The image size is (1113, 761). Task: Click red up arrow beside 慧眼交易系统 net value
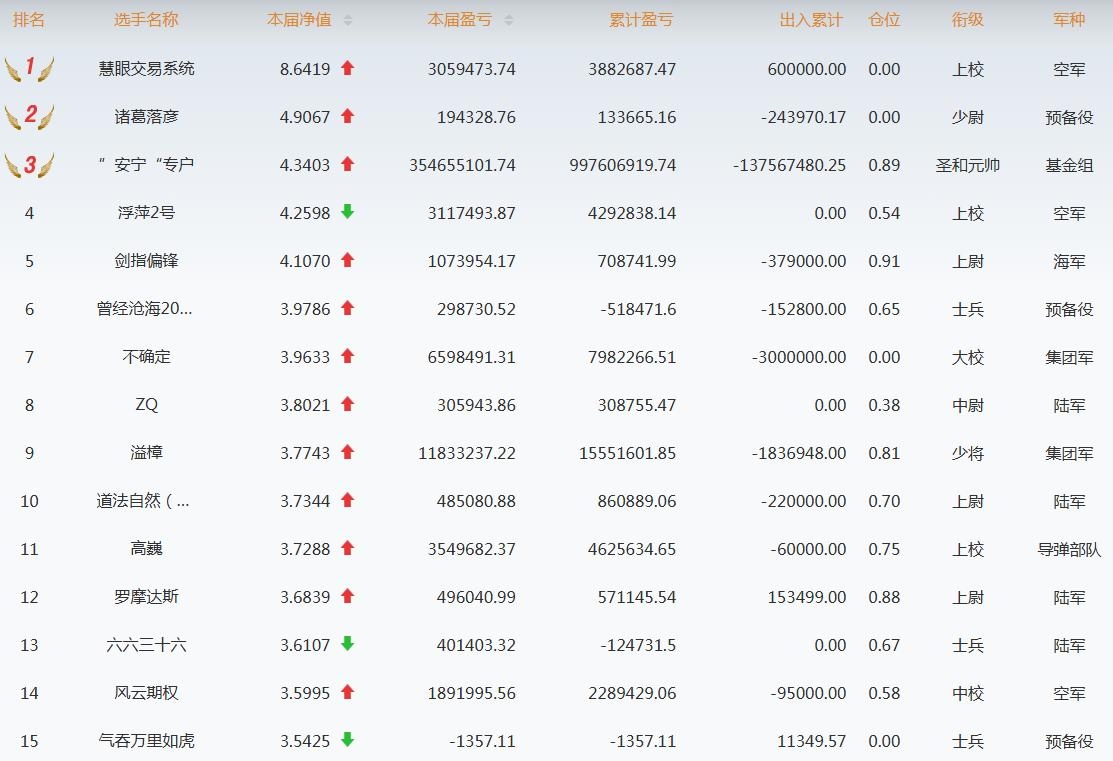click(x=347, y=68)
